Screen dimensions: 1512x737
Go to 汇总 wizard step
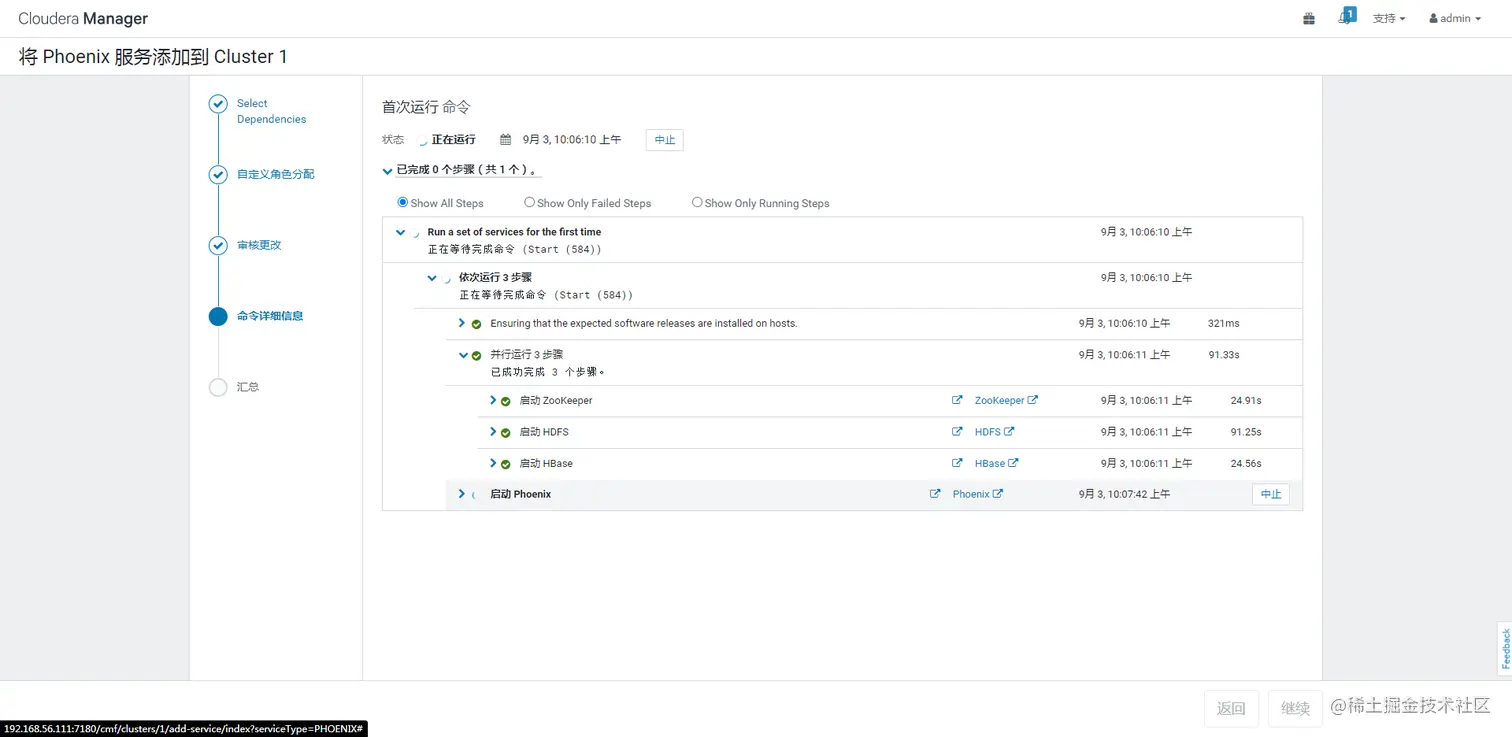click(x=248, y=387)
